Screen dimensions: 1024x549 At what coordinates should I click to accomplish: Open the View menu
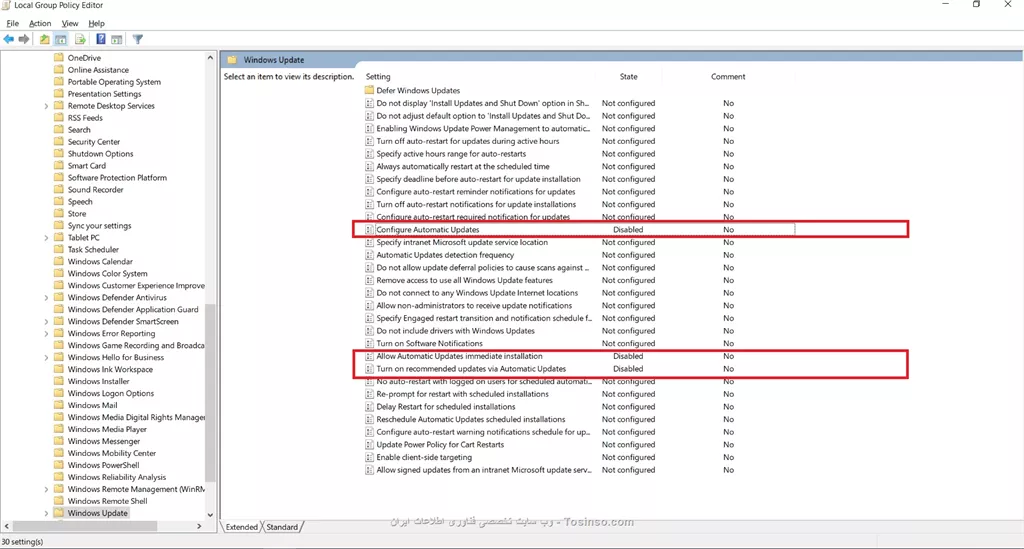(x=70, y=24)
